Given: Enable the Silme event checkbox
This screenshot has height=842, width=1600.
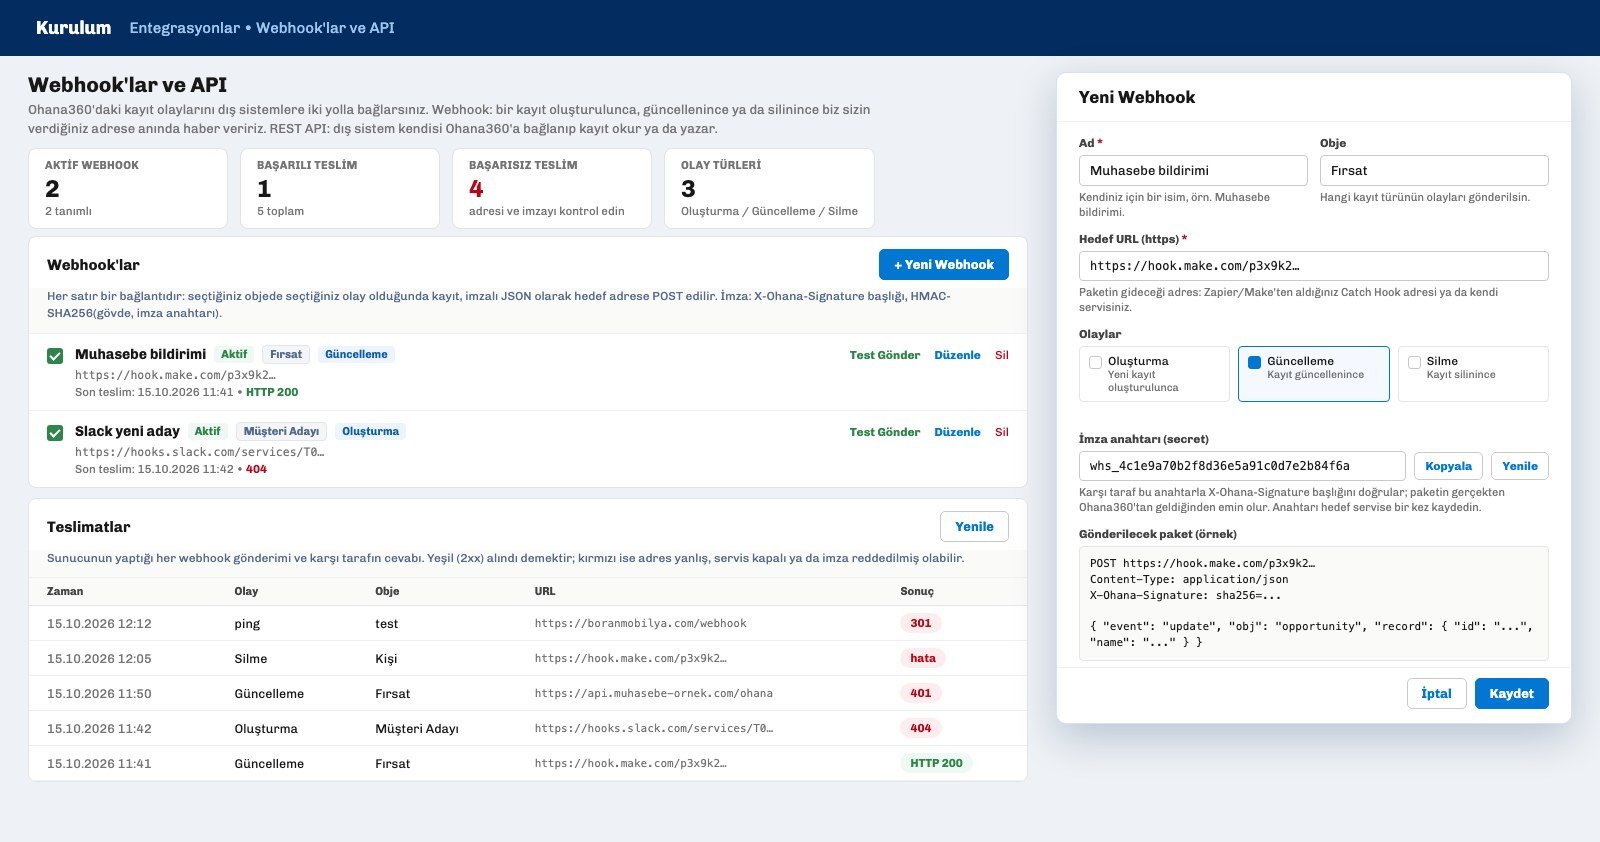Looking at the screenshot, I should 1414,362.
